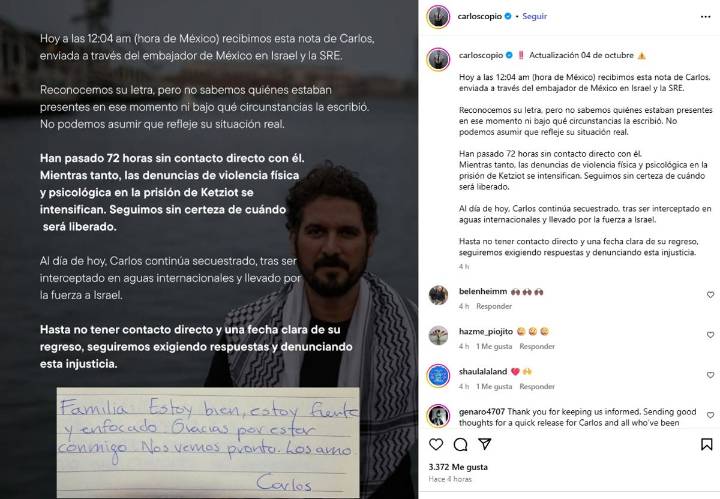This screenshot has width=720, height=499.
Task: Like hazme_piojito's comment
Action: tap(710, 335)
